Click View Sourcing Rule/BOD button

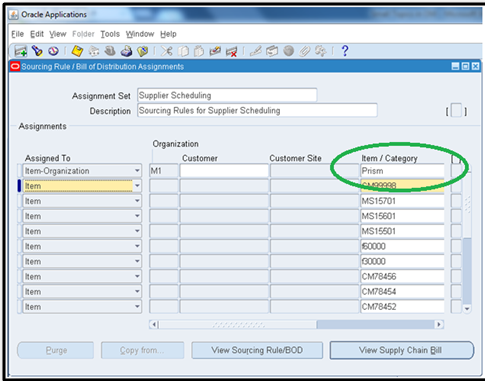[x=257, y=350]
